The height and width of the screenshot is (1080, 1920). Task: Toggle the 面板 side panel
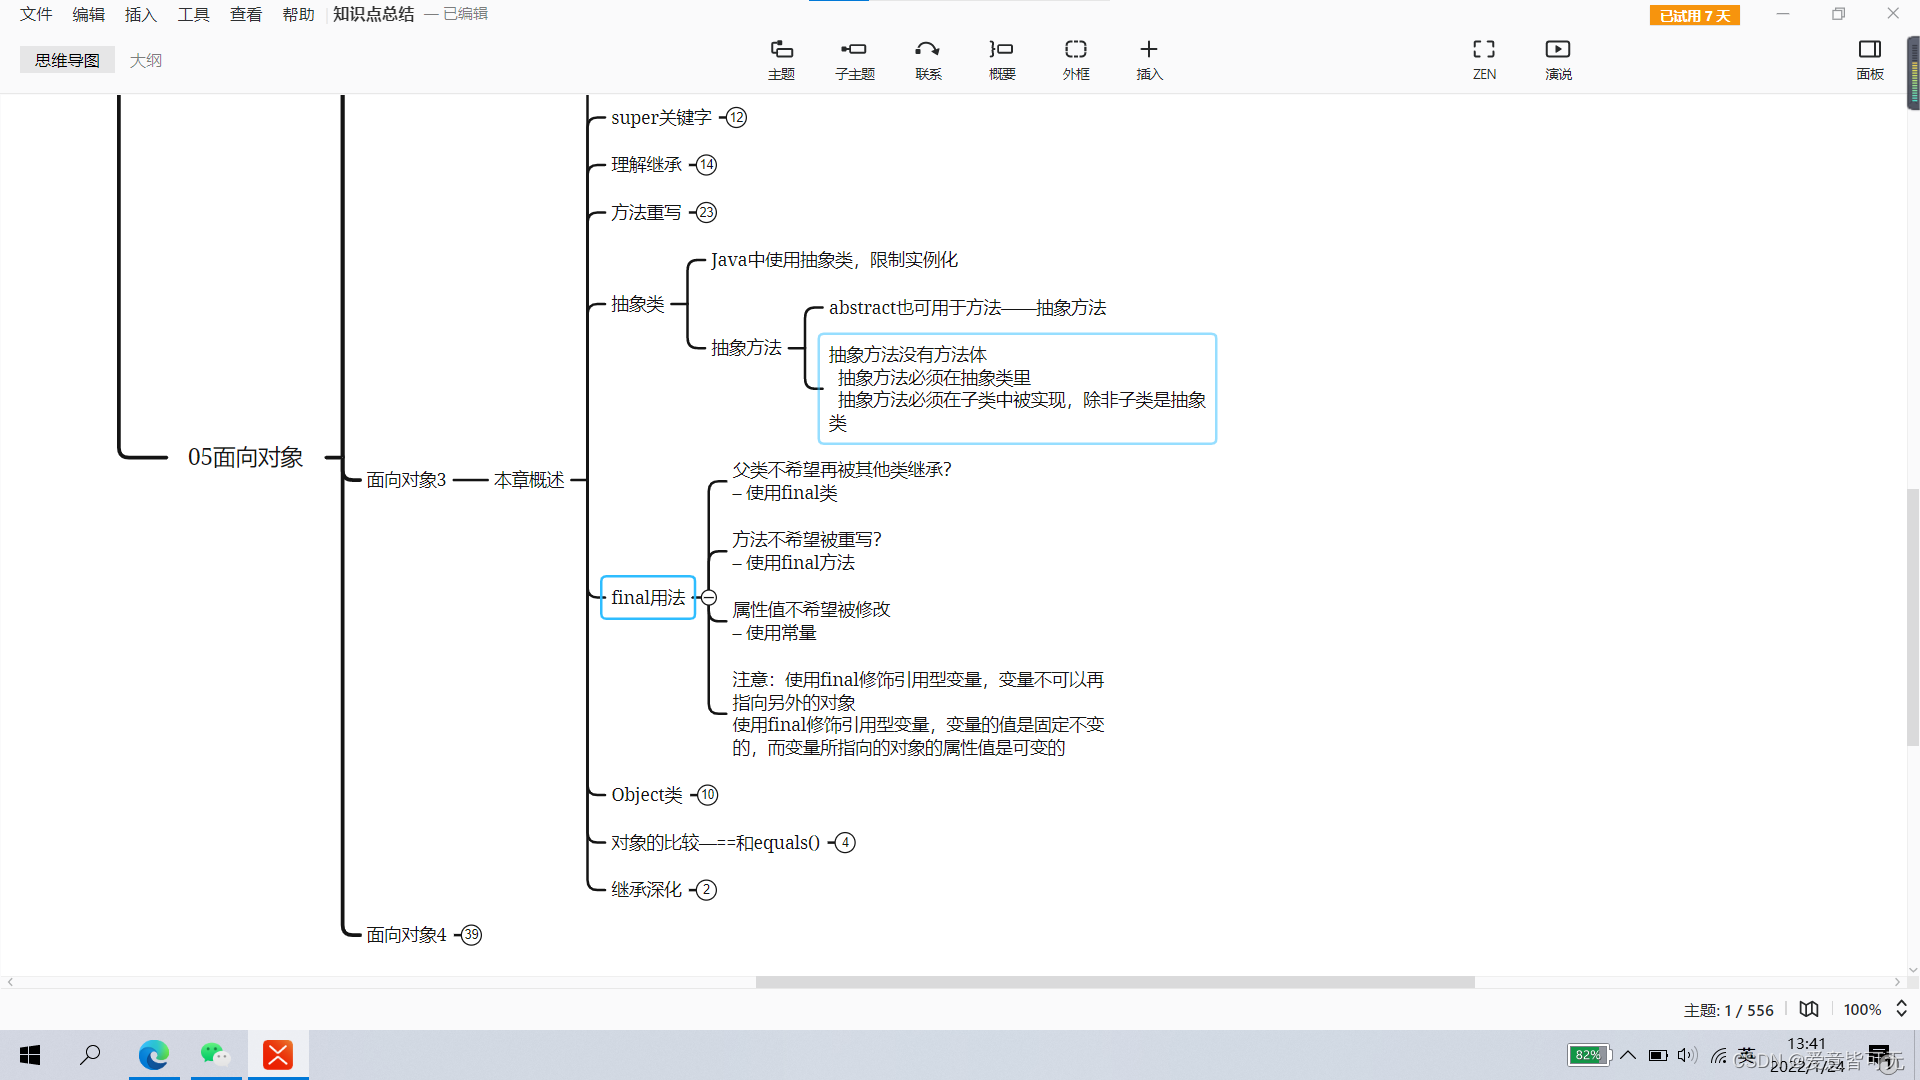(1869, 59)
